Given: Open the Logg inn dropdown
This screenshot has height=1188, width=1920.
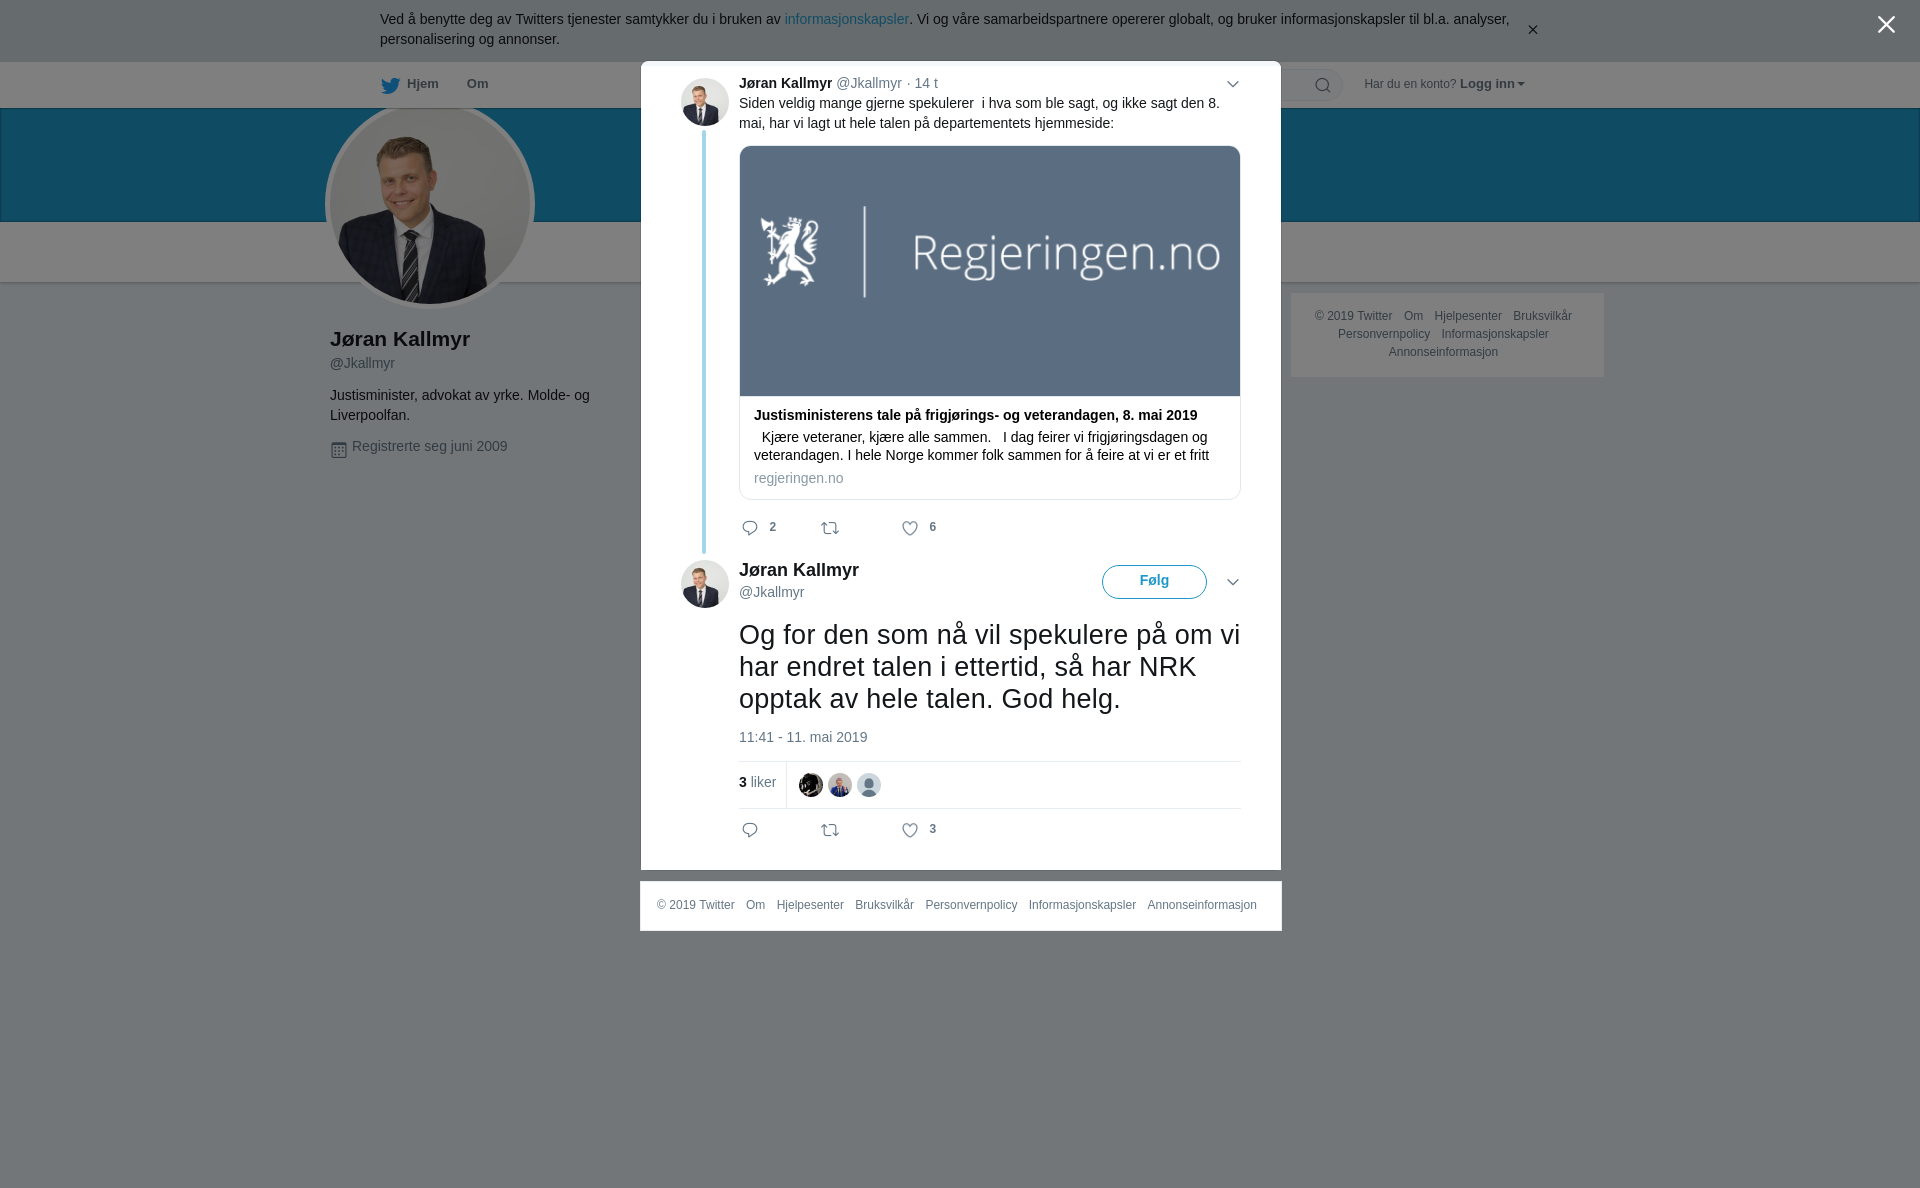Looking at the screenshot, I should coord(1492,84).
